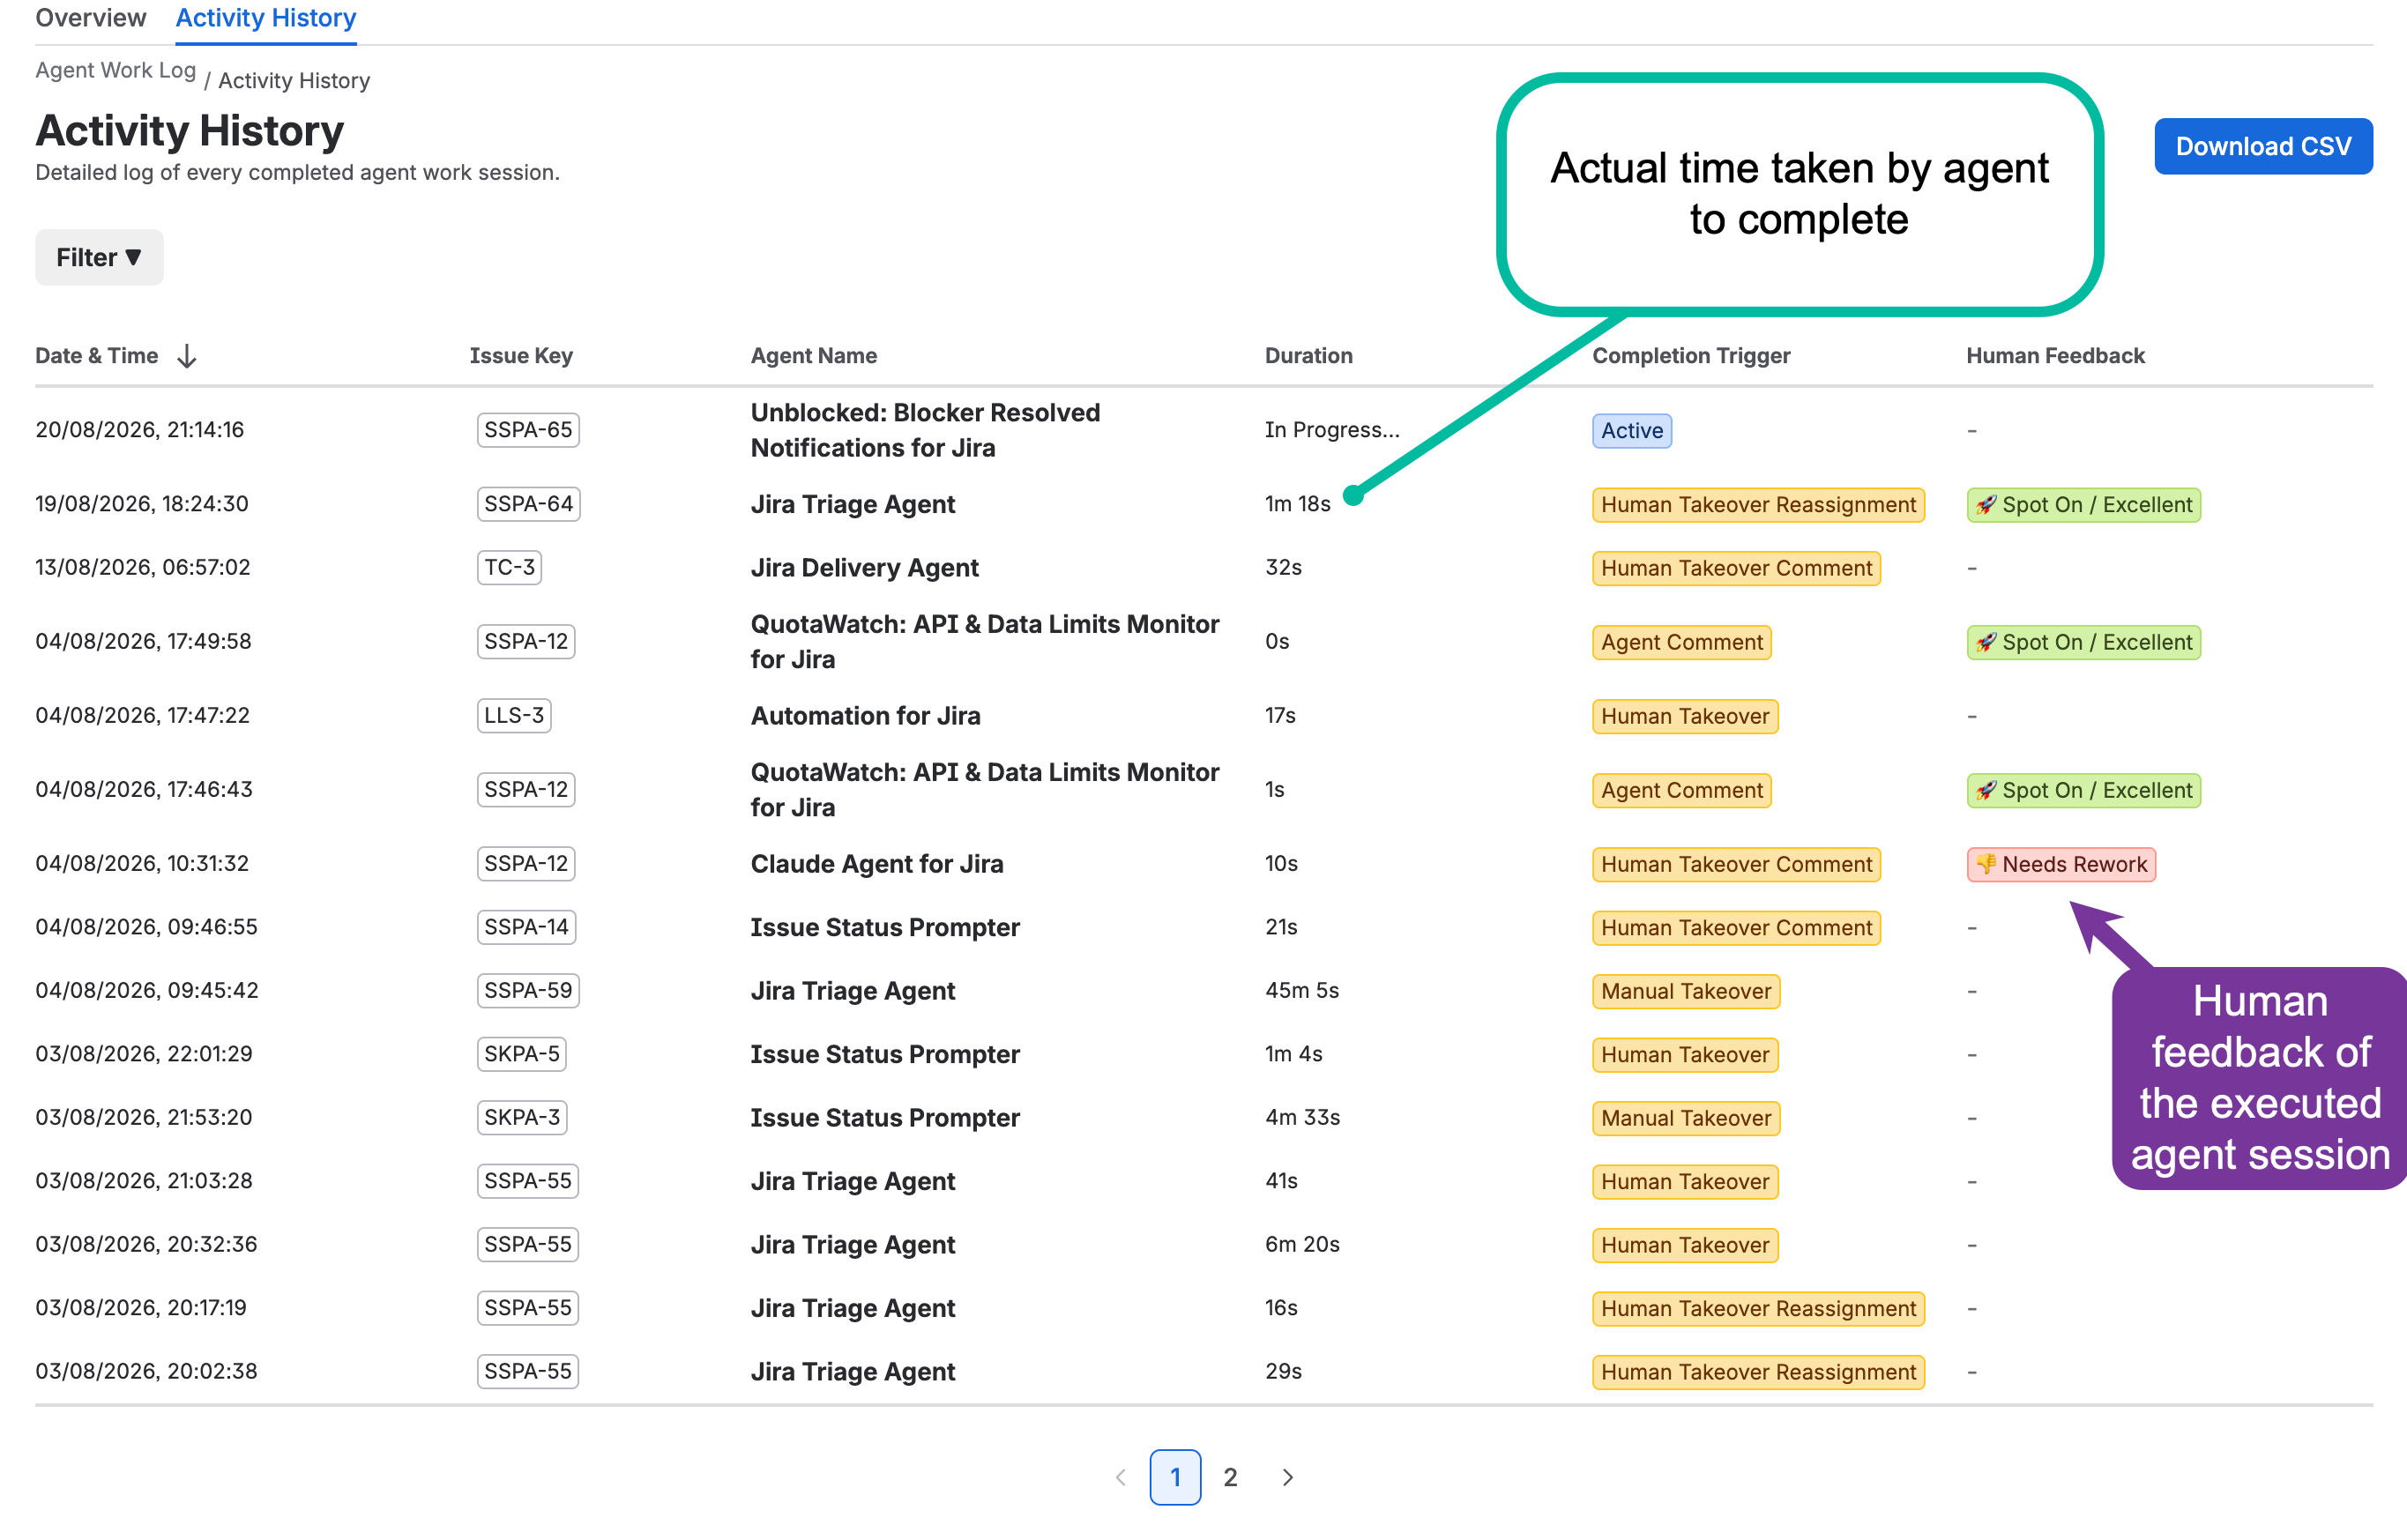Click the Duration column header
Image resolution: width=2407 pixels, height=1540 pixels.
[x=1308, y=356]
